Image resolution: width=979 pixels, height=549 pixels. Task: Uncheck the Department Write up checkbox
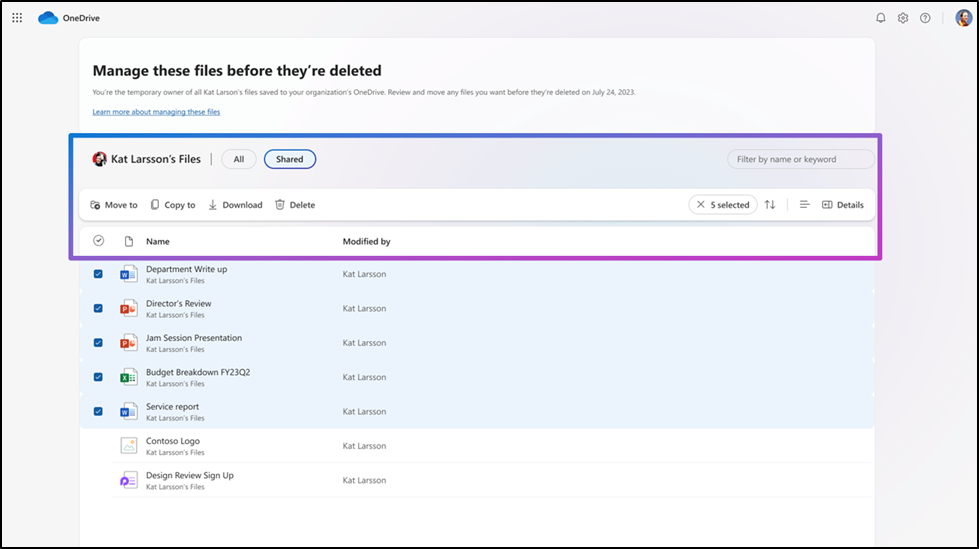tap(98, 274)
